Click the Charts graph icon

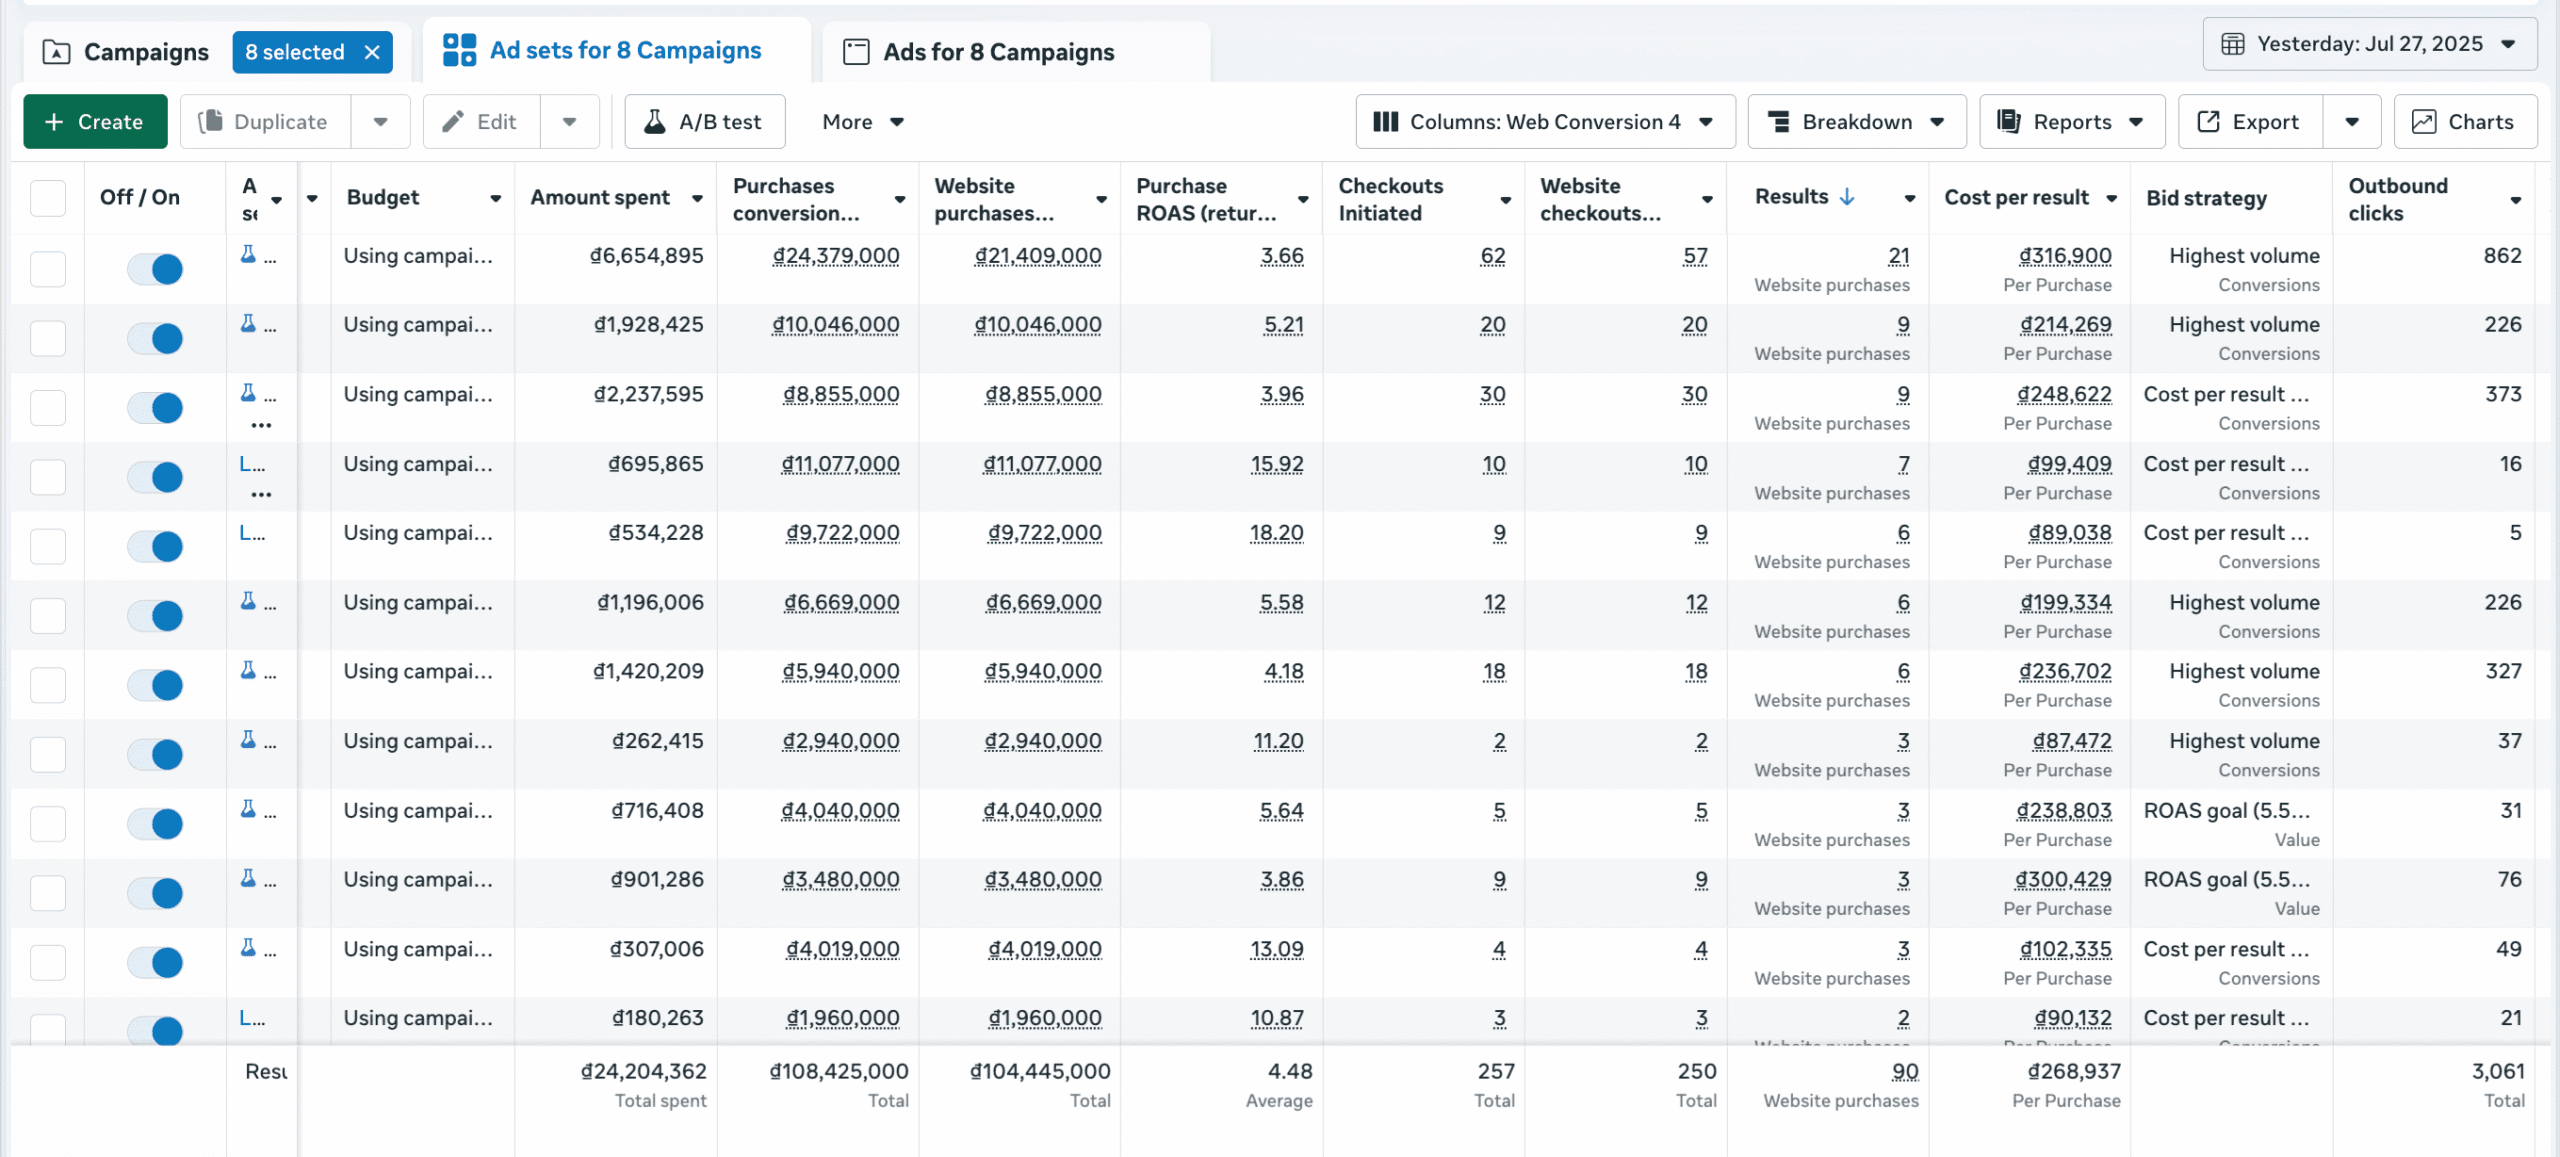[x=2424, y=122]
